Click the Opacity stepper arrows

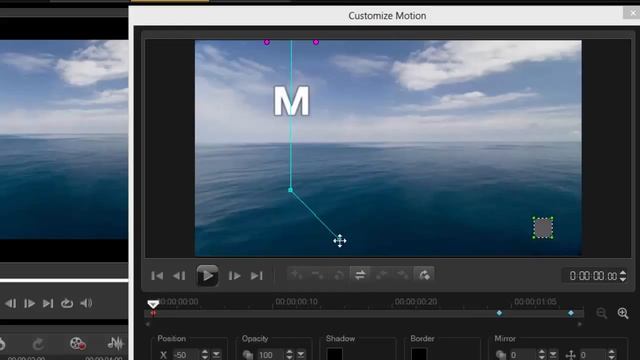(x=289, y=355)
